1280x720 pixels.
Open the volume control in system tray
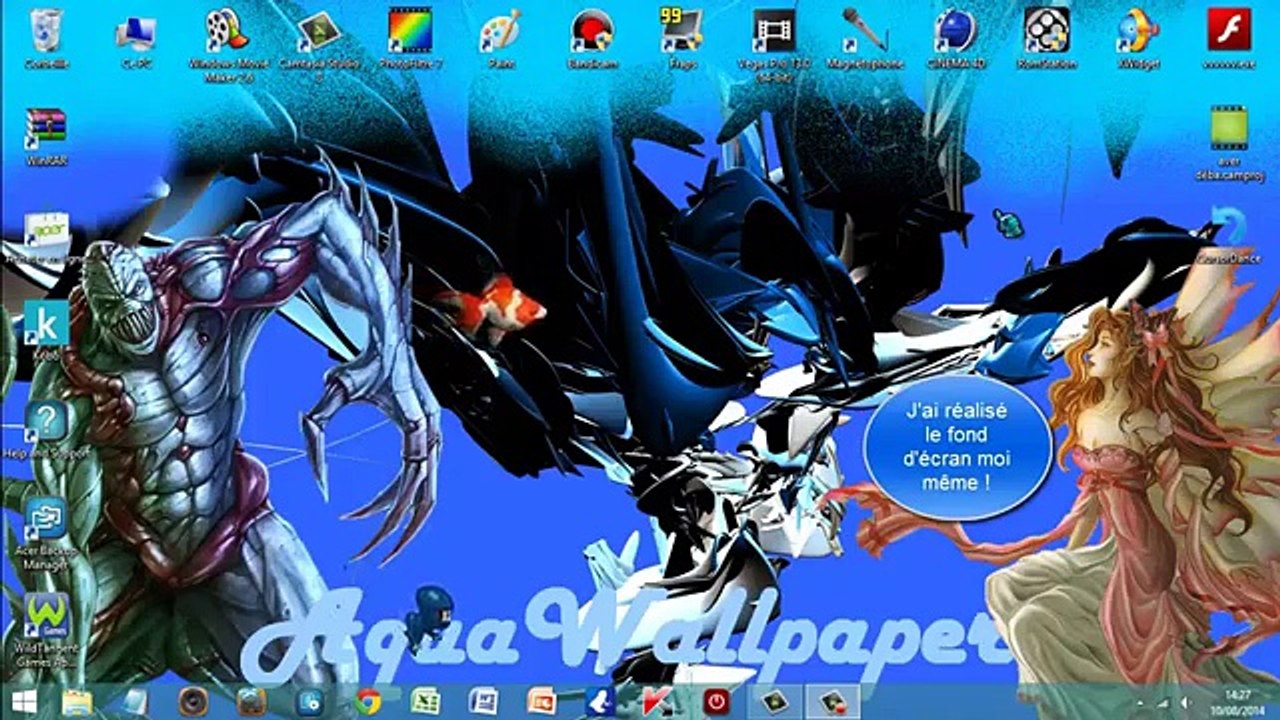1184,702
